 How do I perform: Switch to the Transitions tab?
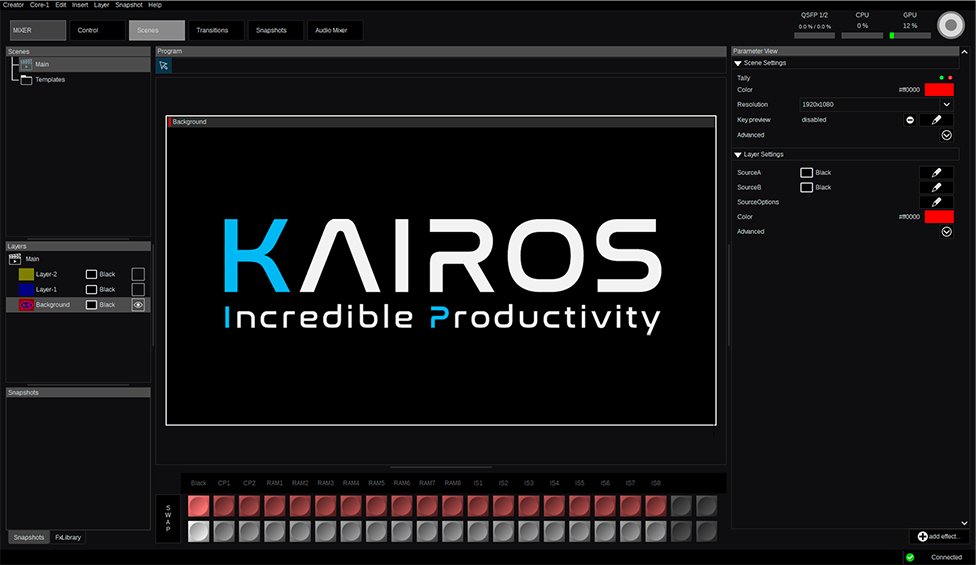click(216, 30)
